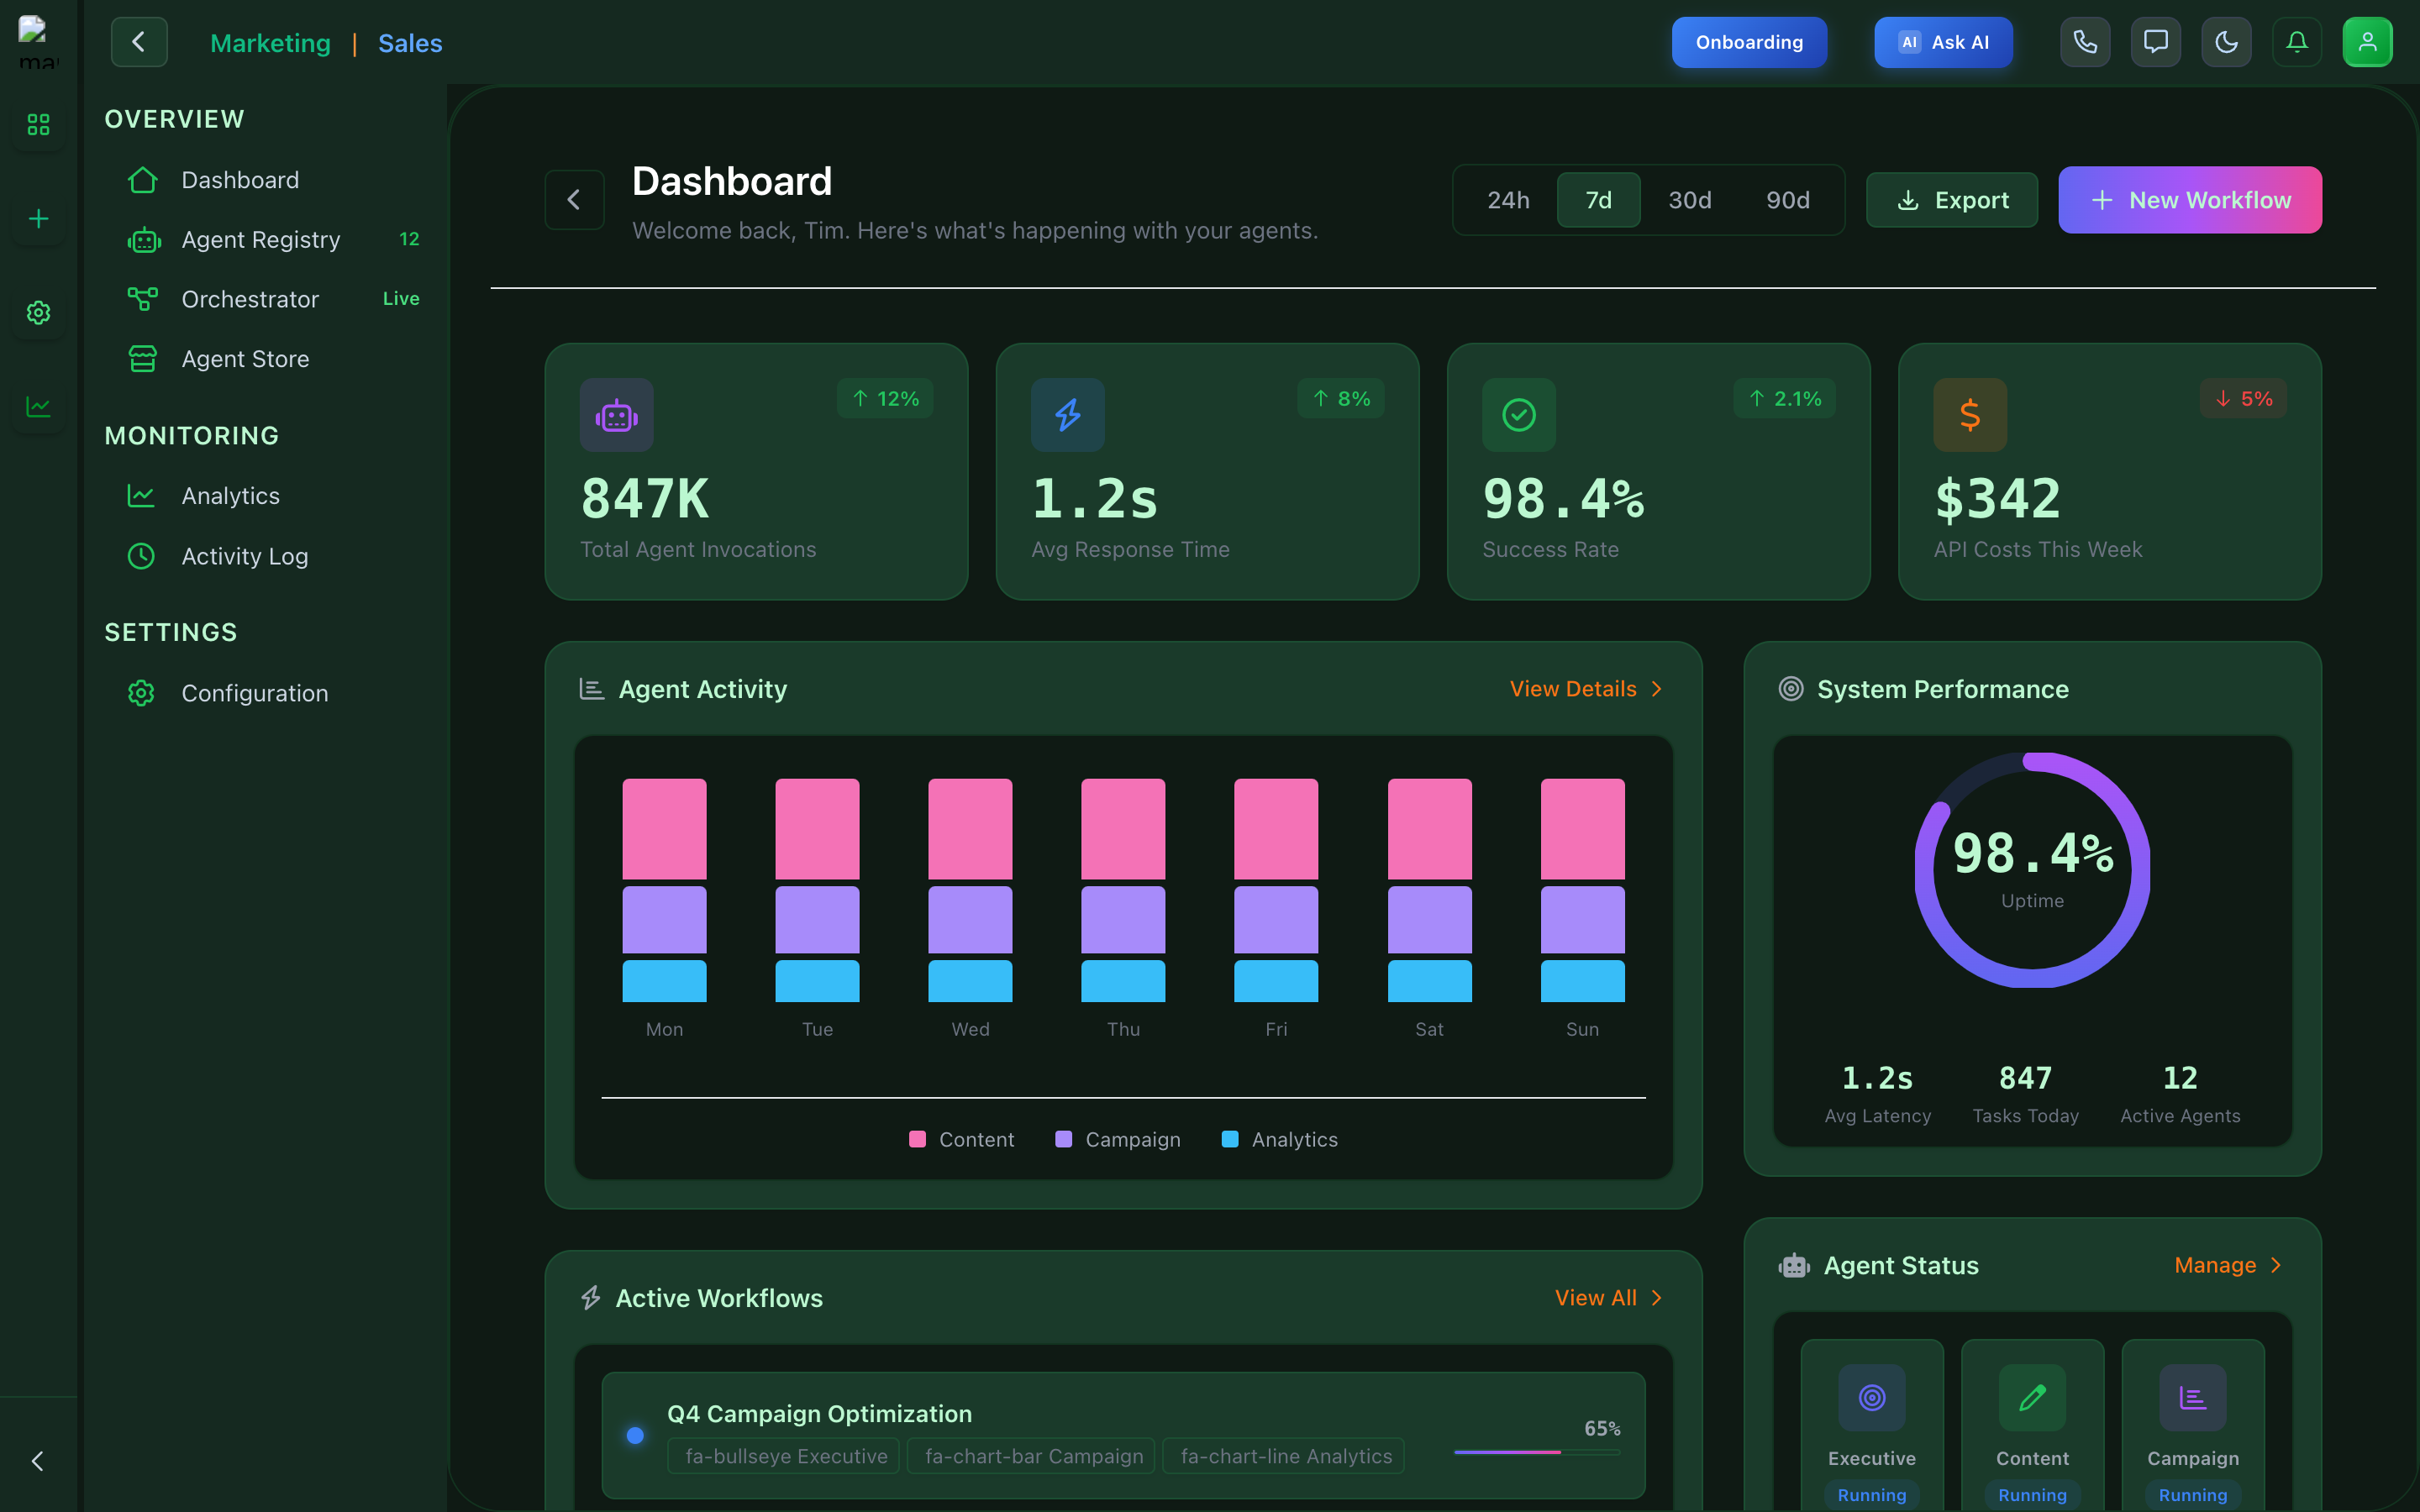2420x1512 pixels.
Task: Open the green user profile avatar
Action: pos(2367,42)
